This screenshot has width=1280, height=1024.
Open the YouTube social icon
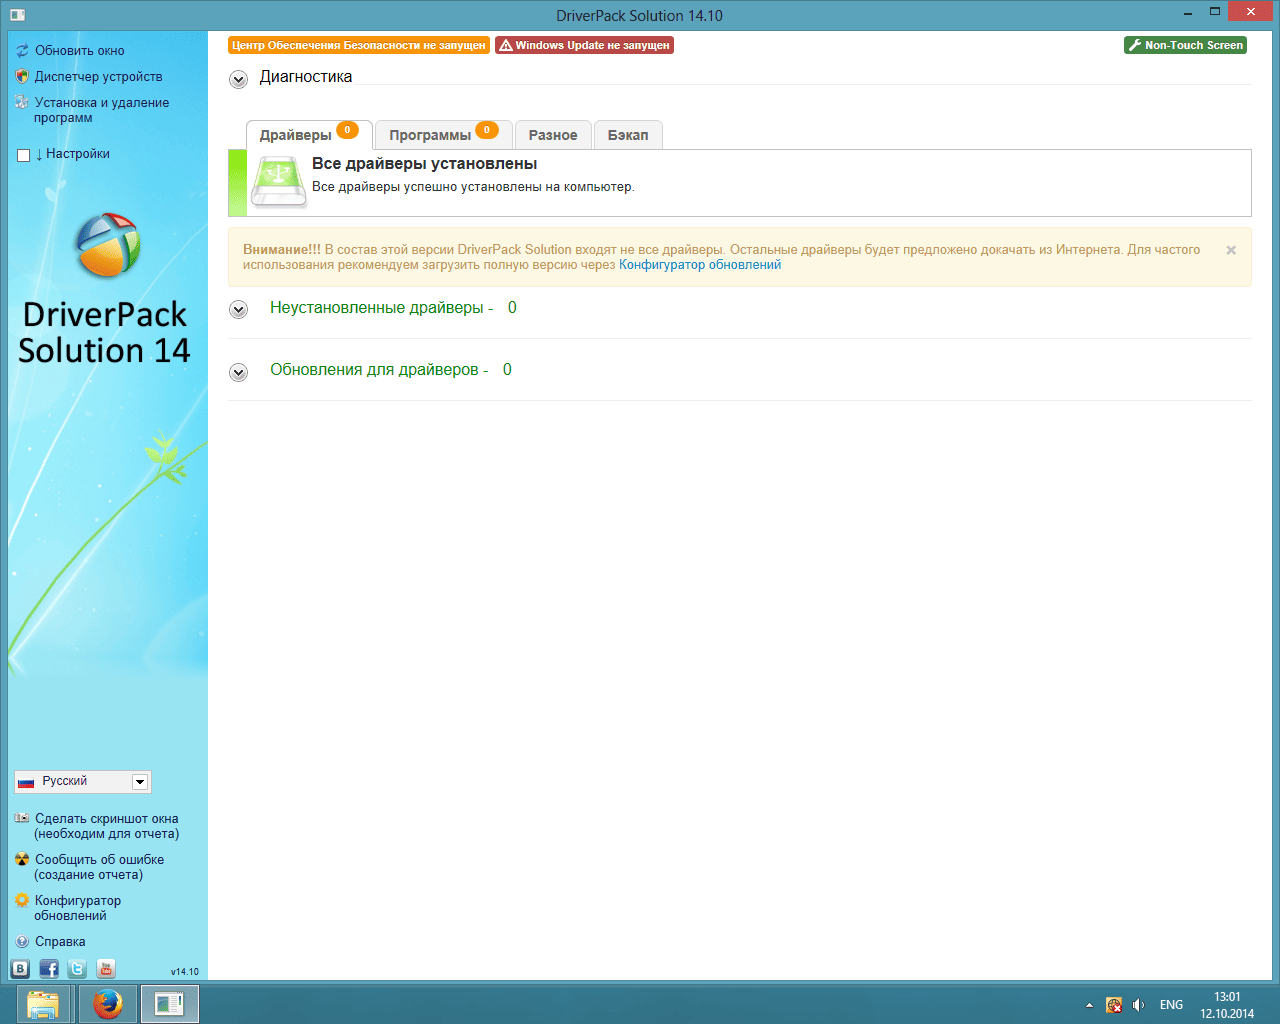(106, 968)
